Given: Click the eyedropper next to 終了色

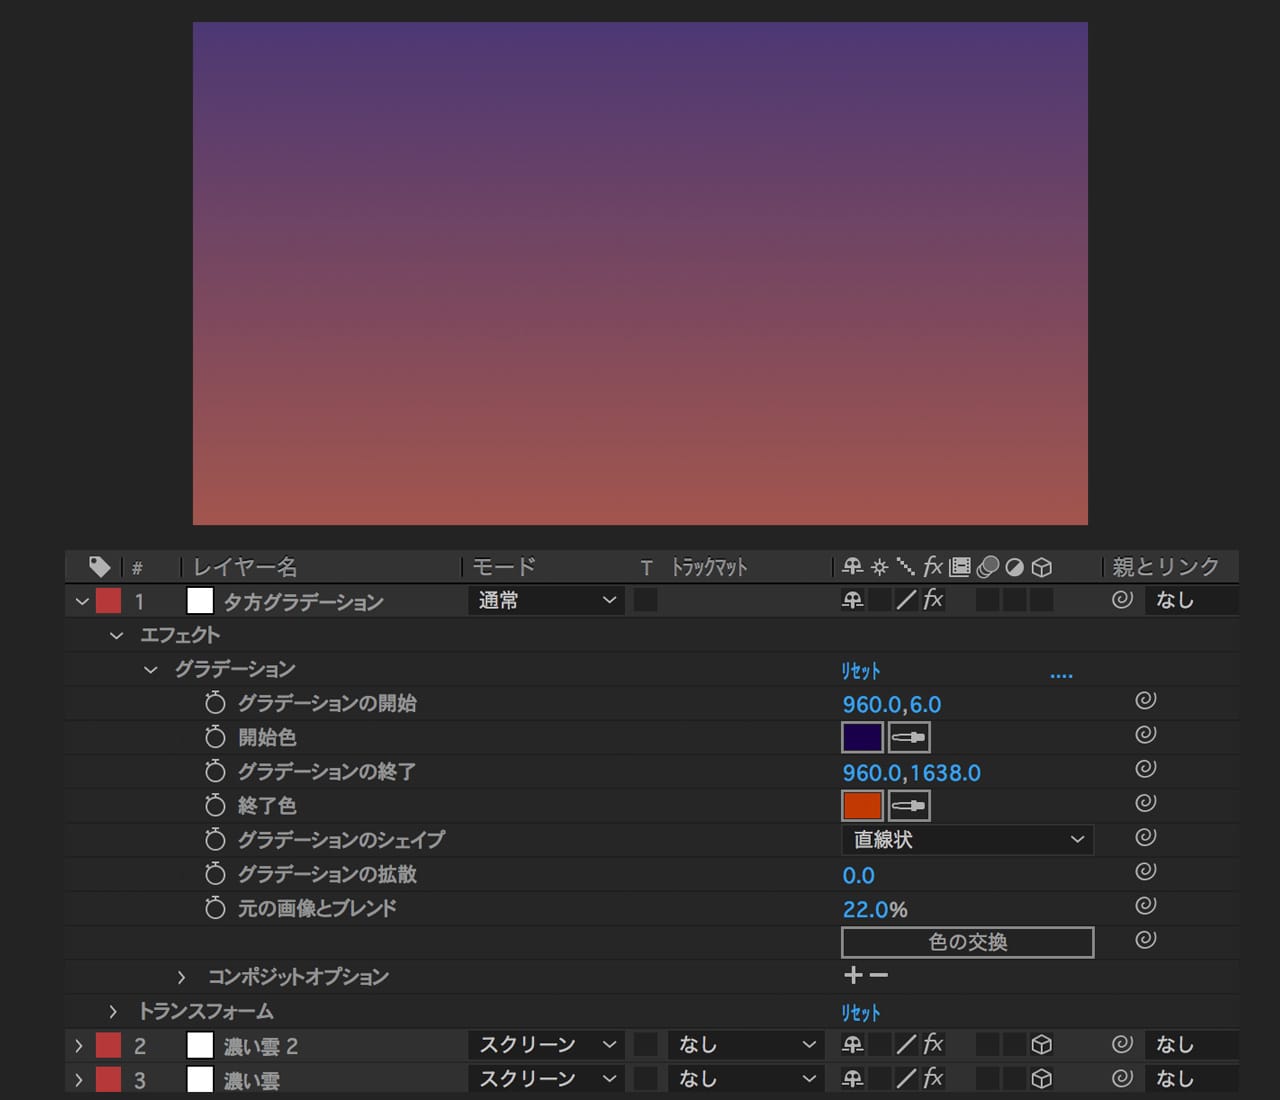Looking at the screenshot, I should point(909,806).
